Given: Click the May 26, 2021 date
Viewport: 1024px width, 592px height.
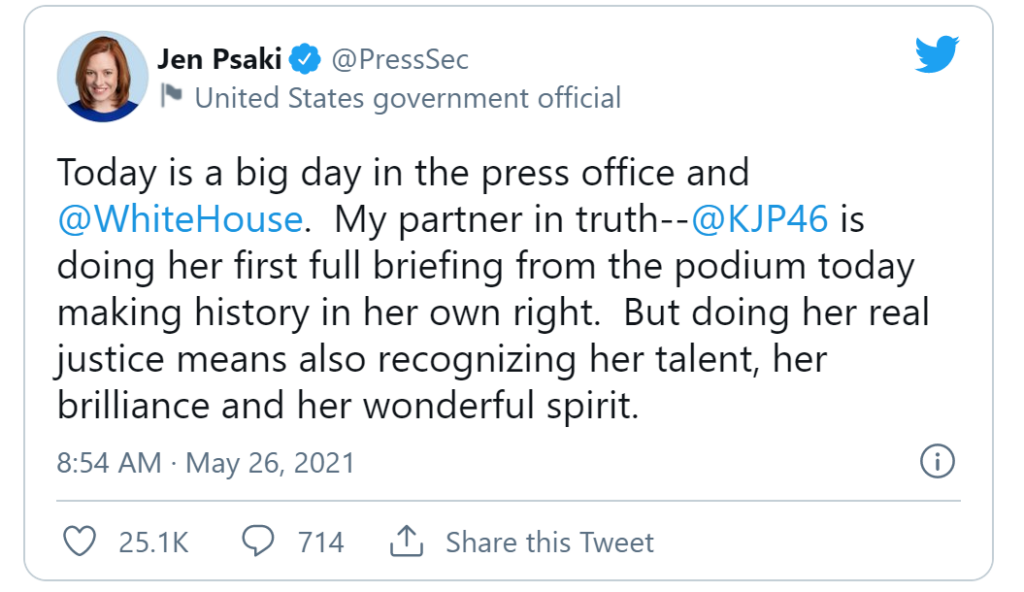Looking at the screenshot, I should pos(270,462).
